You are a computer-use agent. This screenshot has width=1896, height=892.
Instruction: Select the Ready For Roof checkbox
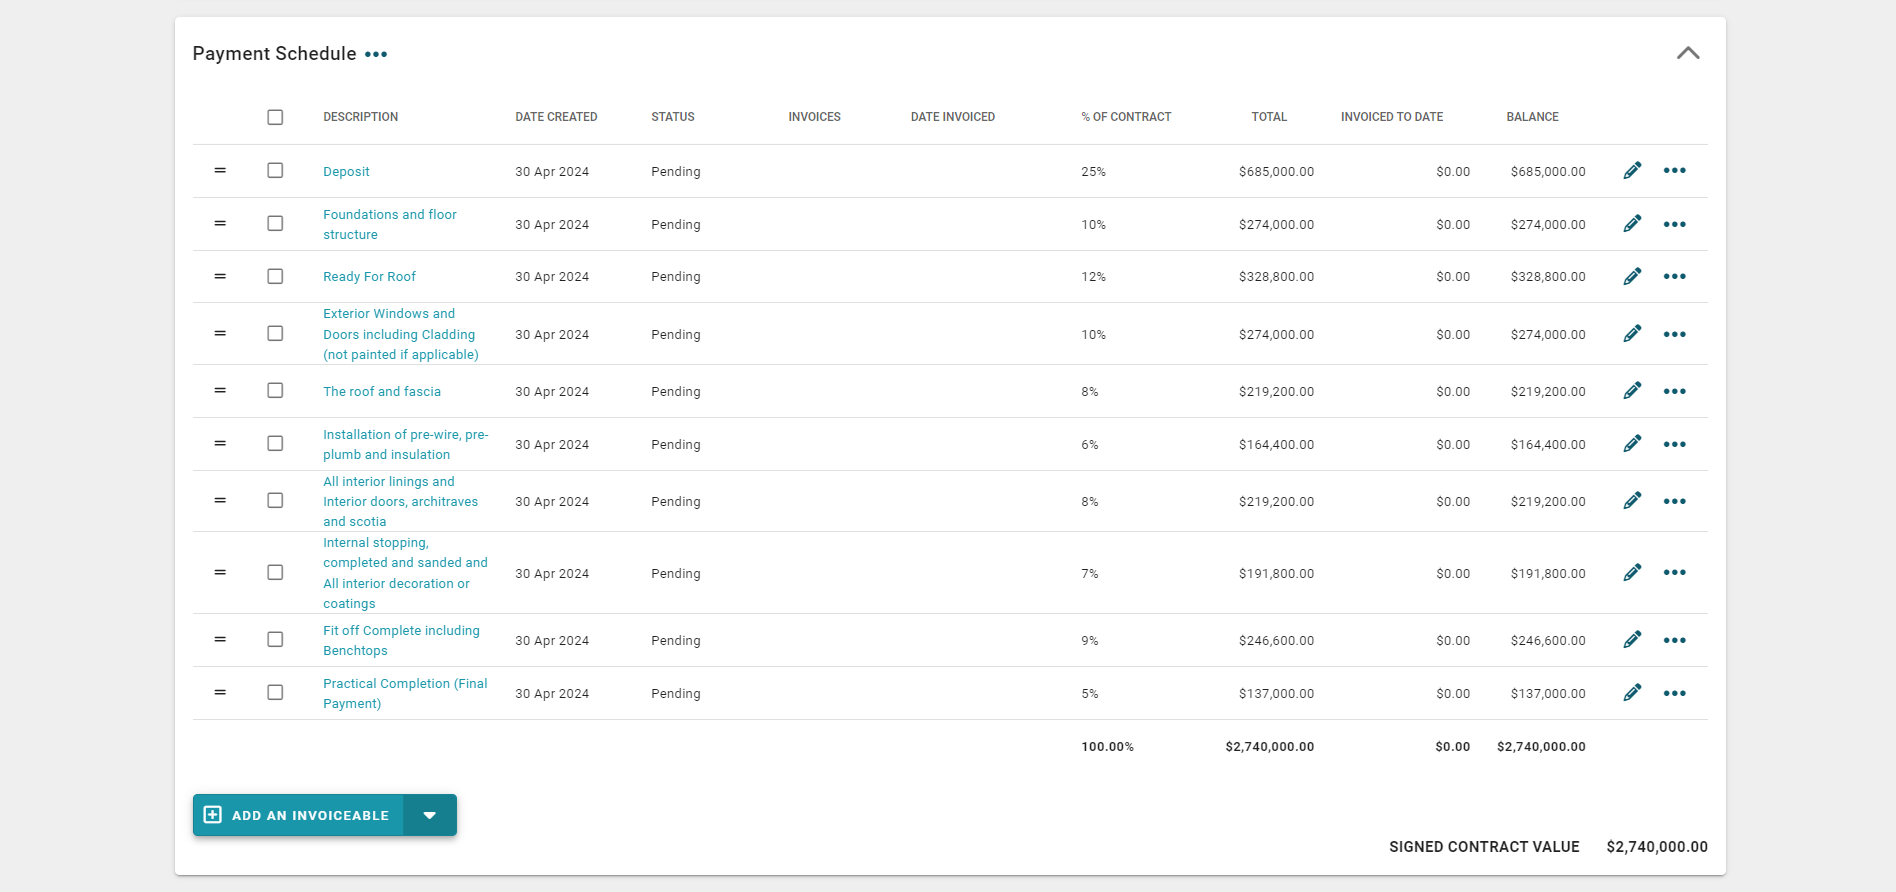pos(275,276)
